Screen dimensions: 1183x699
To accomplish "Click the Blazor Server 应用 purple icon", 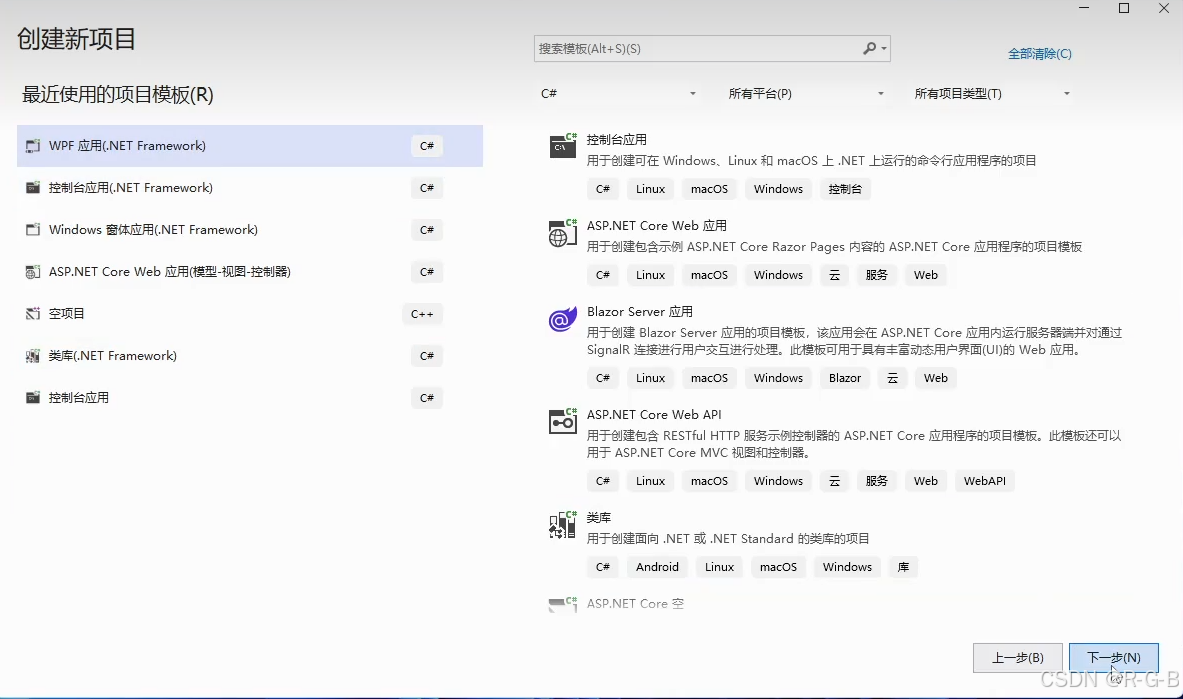I will (563, 320).
